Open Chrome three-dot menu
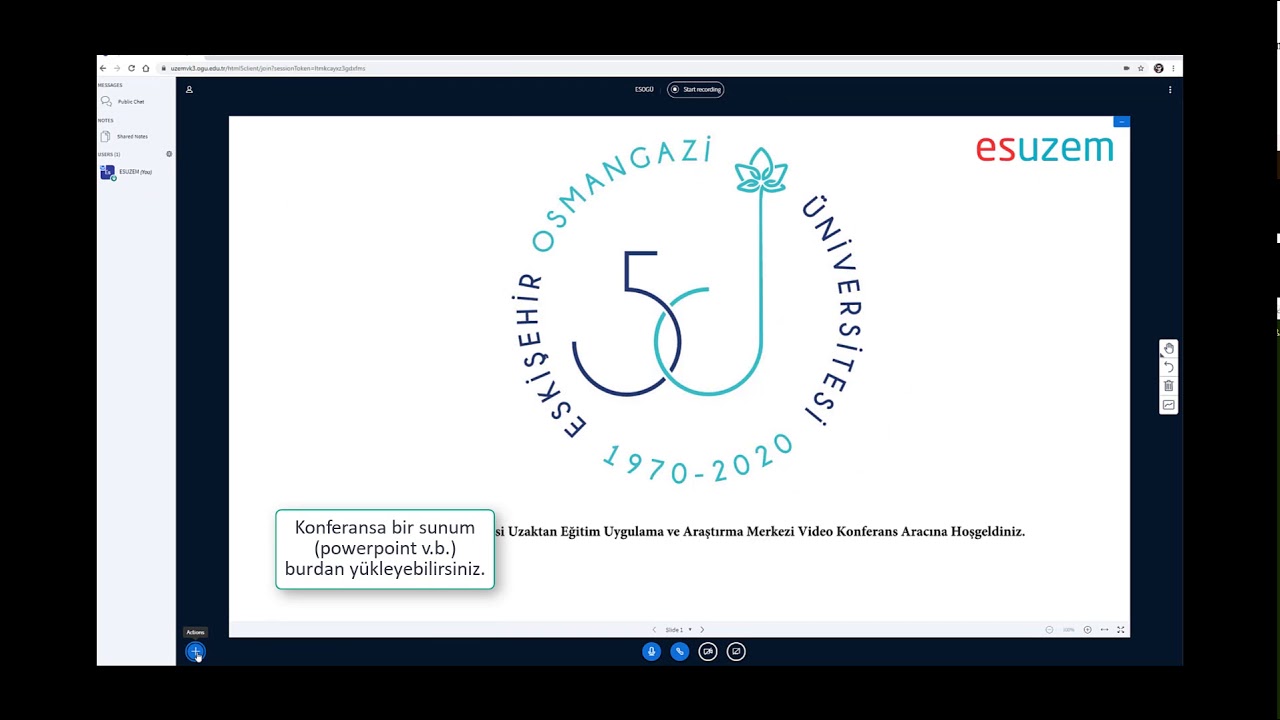This screenshot has height=720, width=1280. click(x=1174, y=68)
